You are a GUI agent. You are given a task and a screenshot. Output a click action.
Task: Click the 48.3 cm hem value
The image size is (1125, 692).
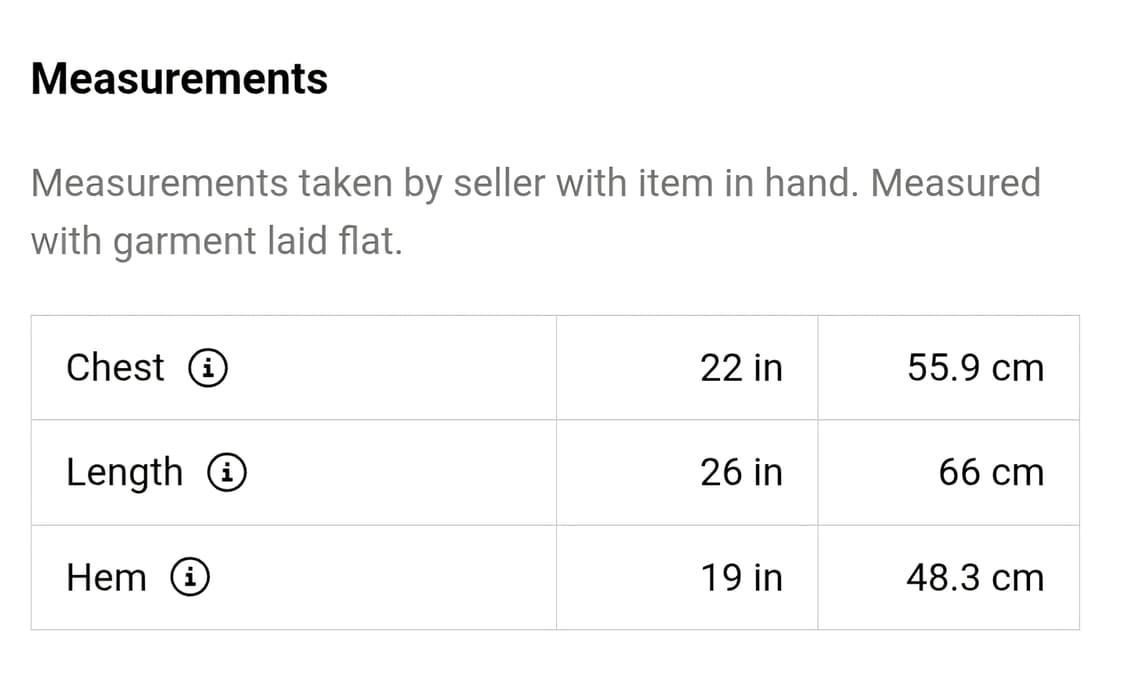(x=975, y=578)
